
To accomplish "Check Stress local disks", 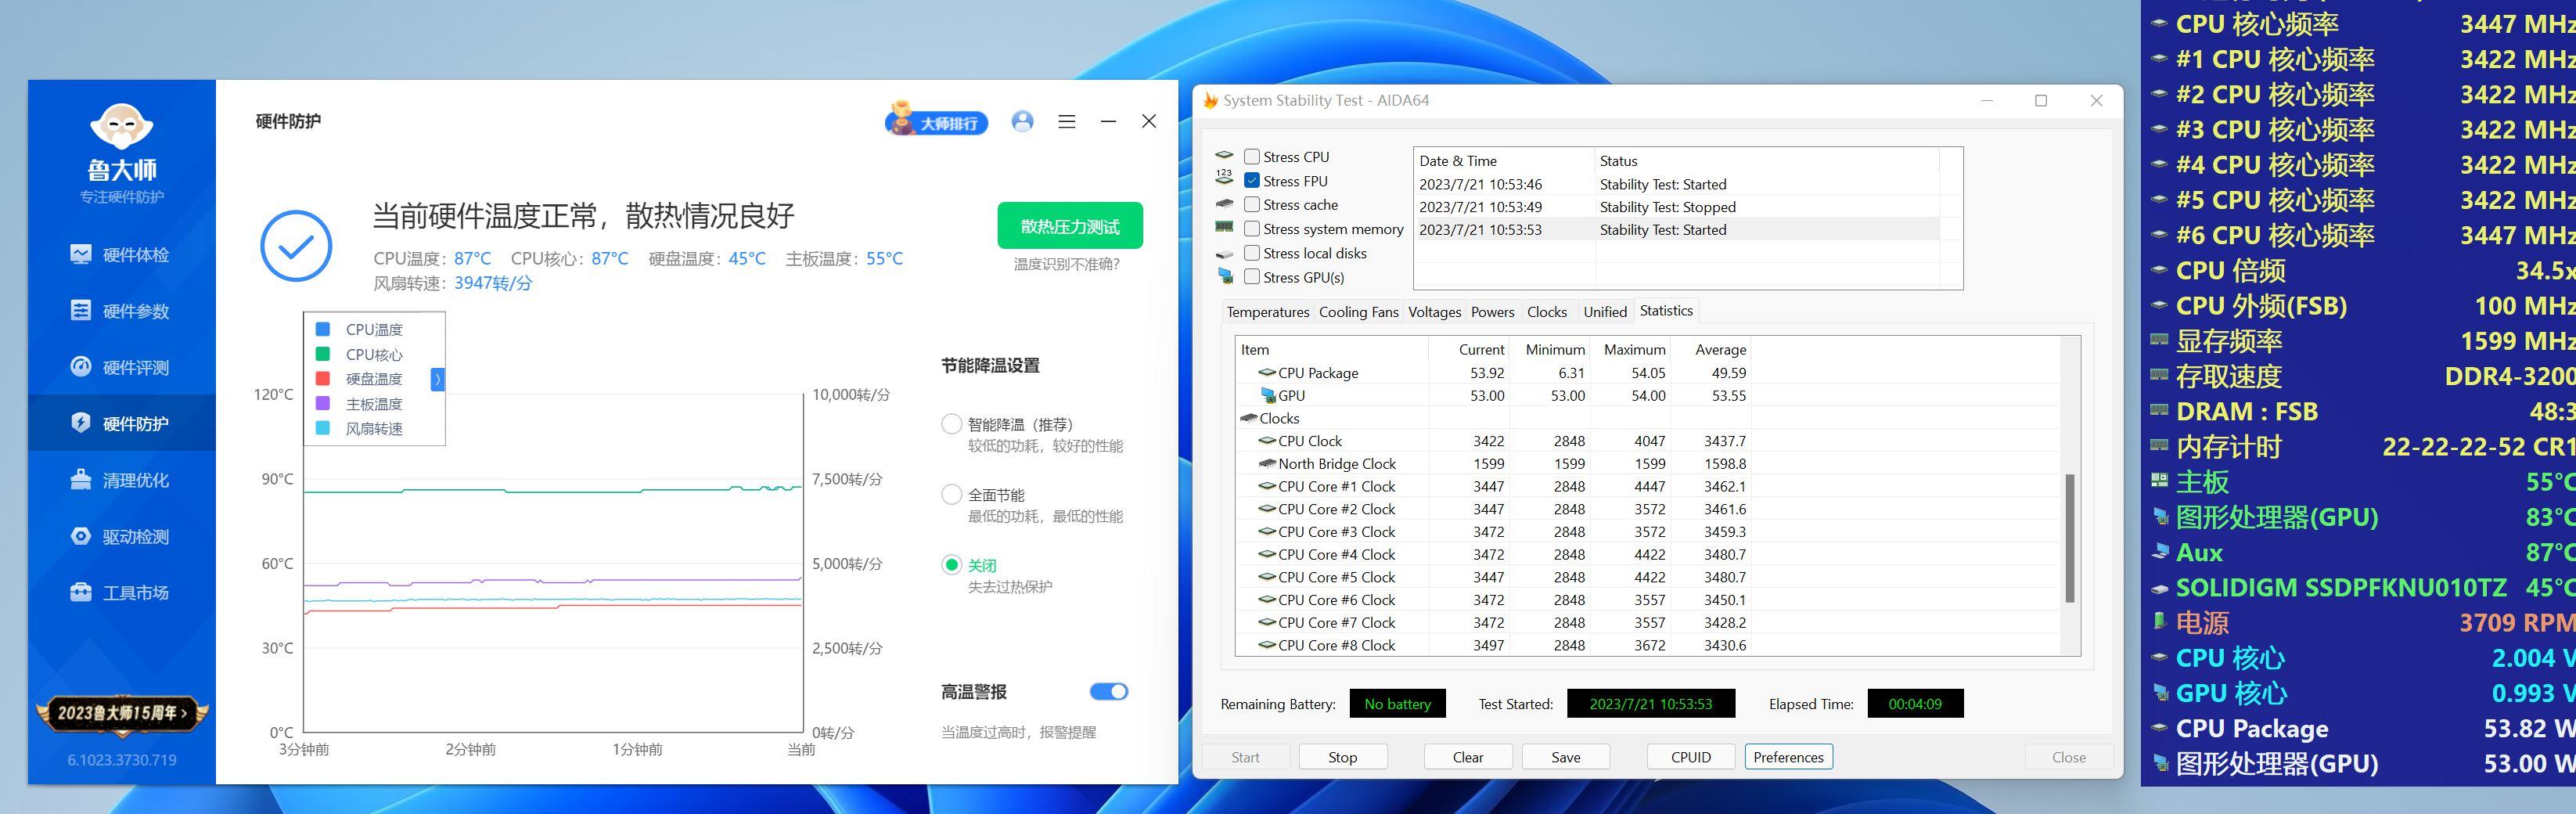I will coord(1251,253).
